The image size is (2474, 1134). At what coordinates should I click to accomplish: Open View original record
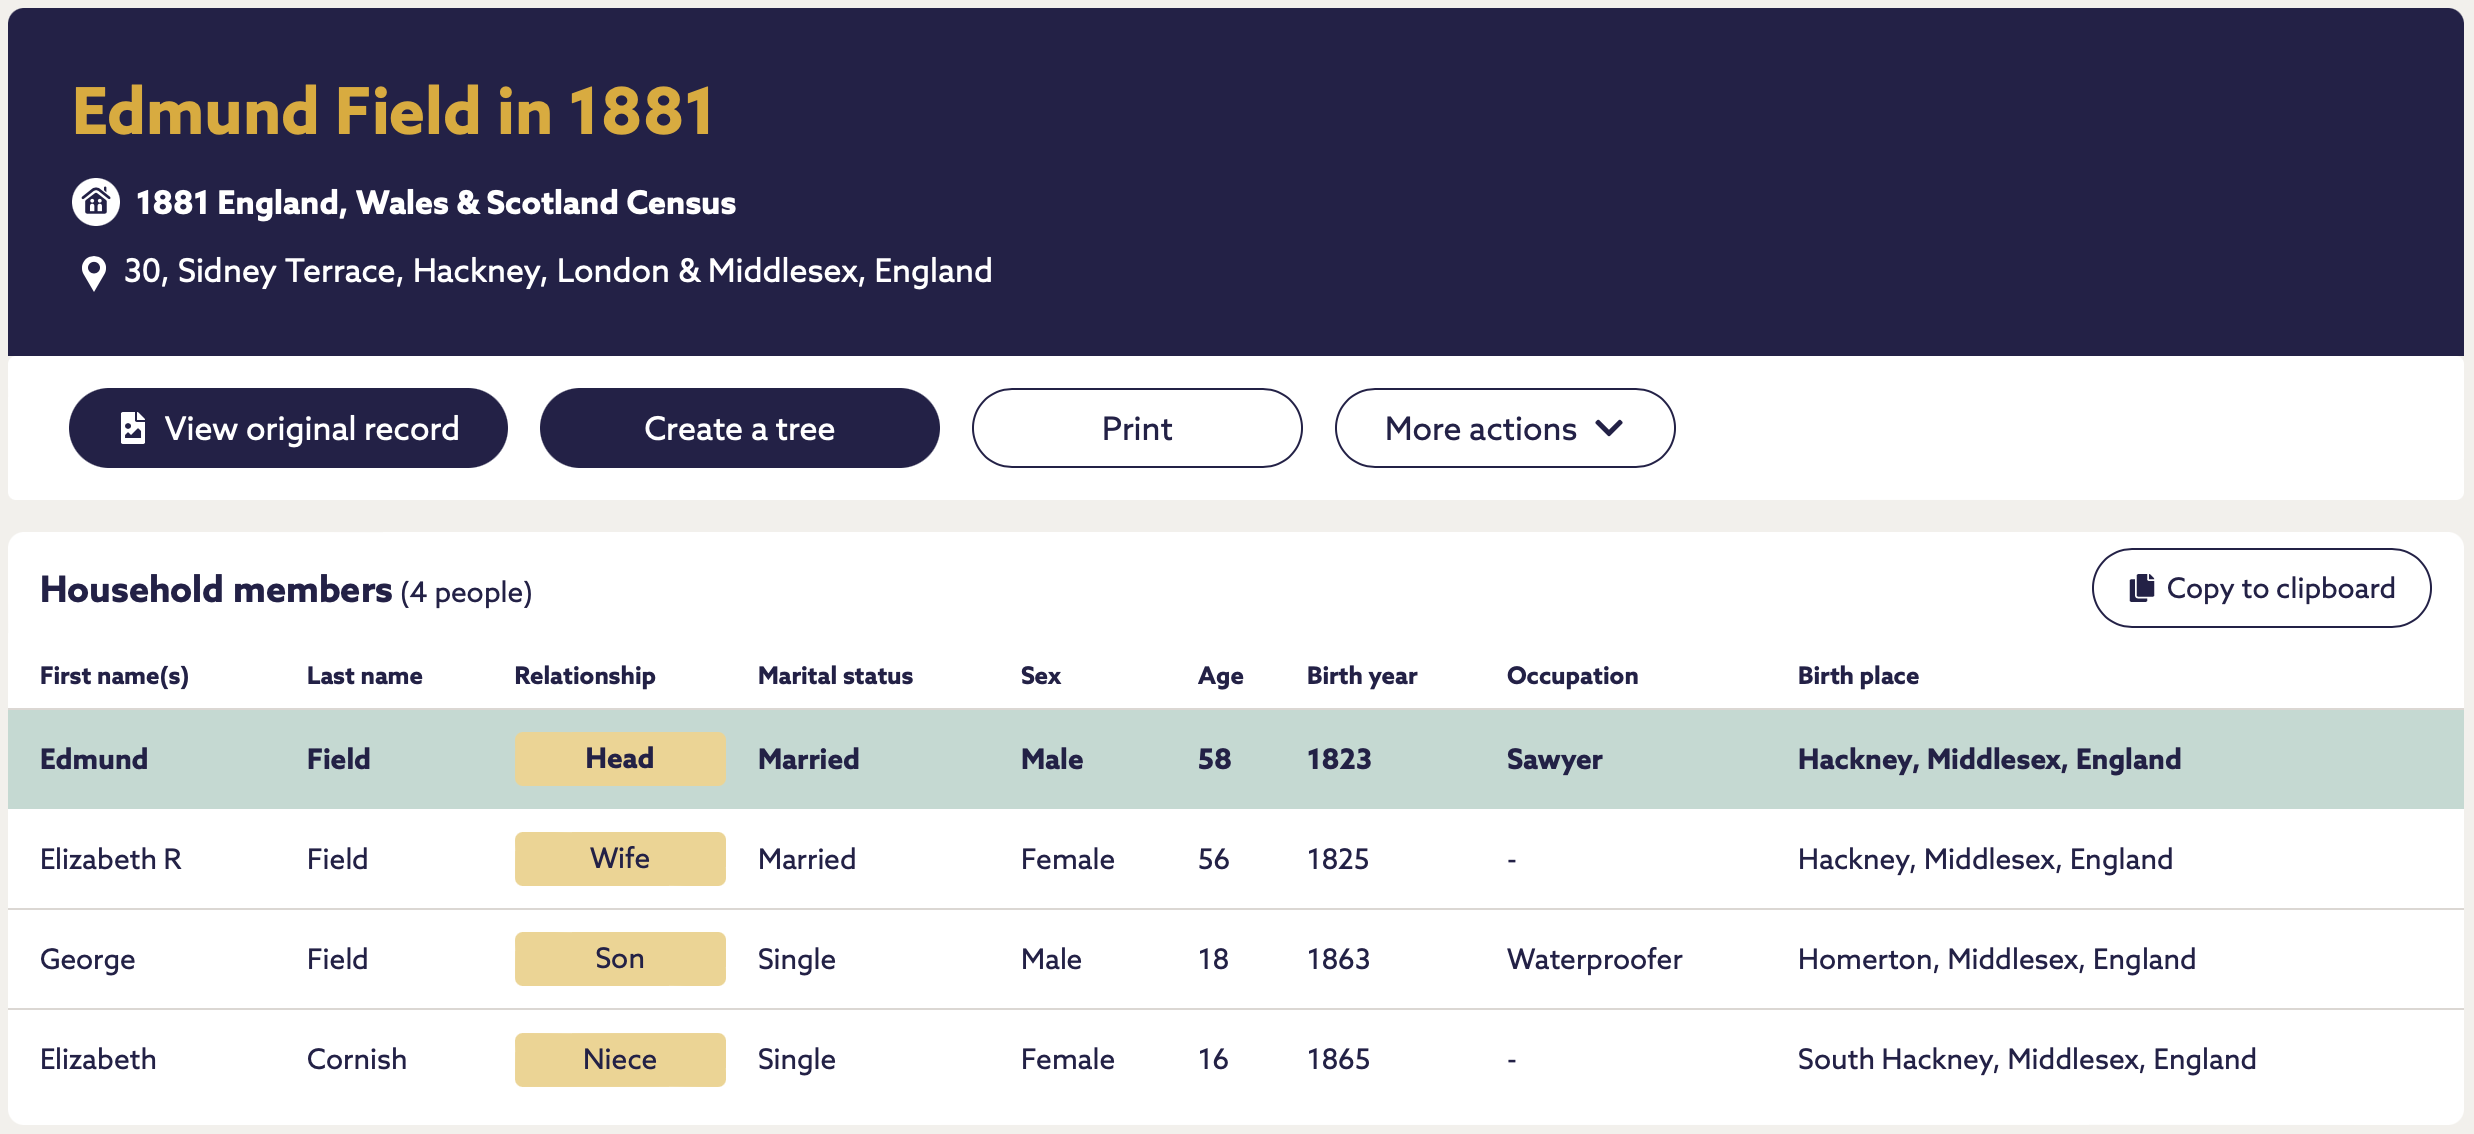pos(288,428)
